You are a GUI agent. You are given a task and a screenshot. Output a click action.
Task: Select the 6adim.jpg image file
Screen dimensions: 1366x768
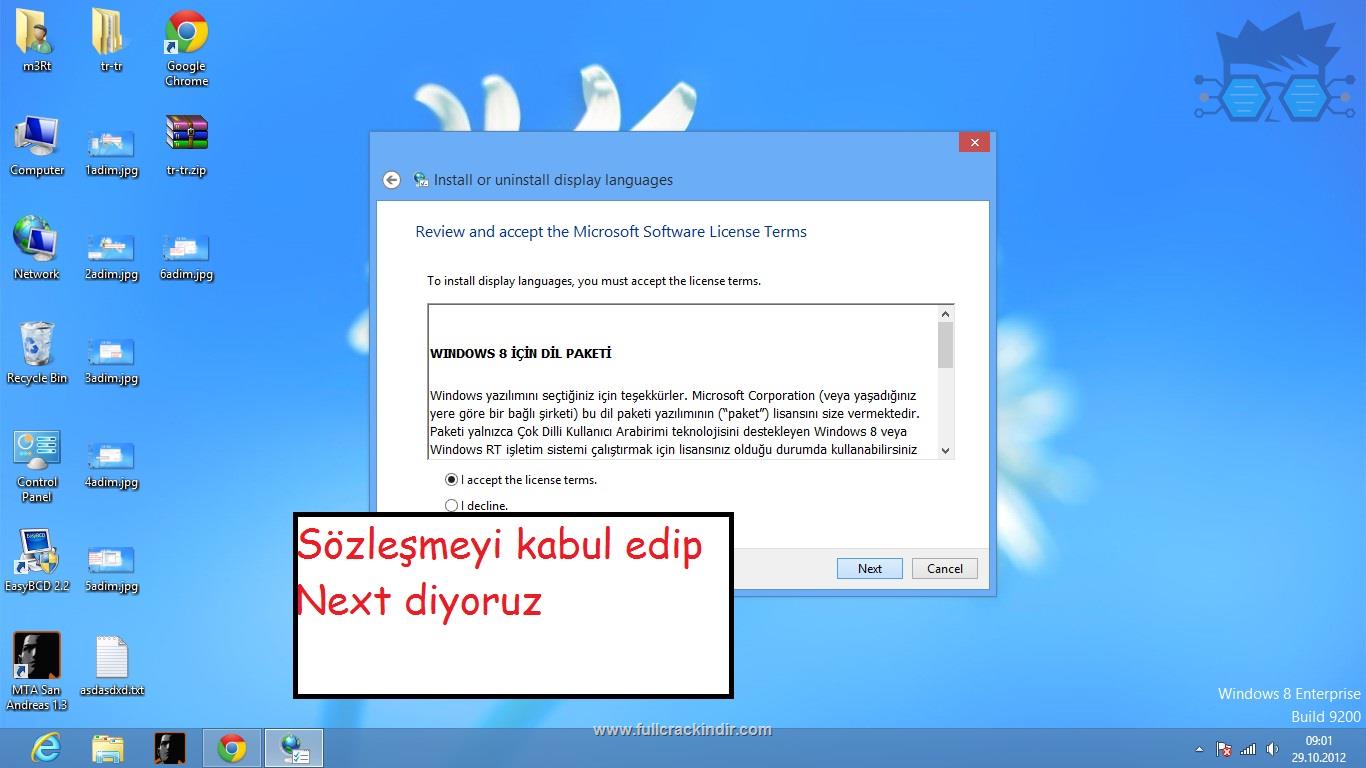click(x=186, y=257)
